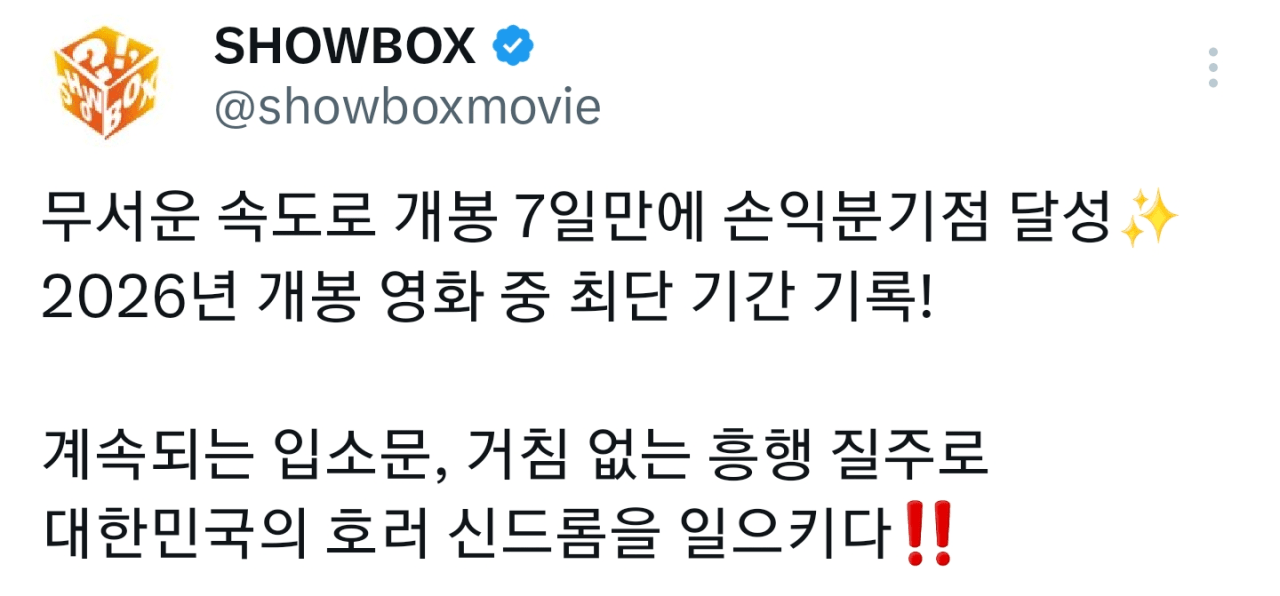Click the word 호러 in last line
The width and height of the screenshot is (1280, 596).
[383, 536]
